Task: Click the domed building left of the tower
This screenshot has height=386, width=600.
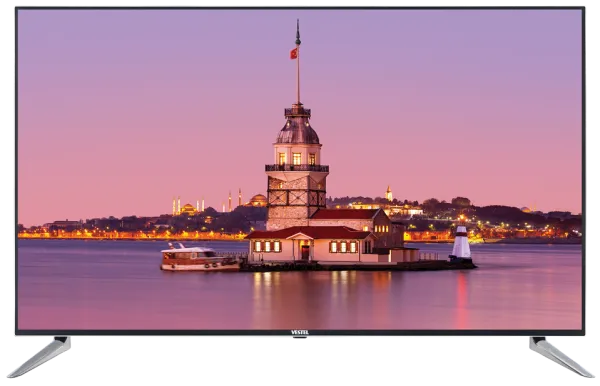Action: pyautogui.click(x=258, y=200)
